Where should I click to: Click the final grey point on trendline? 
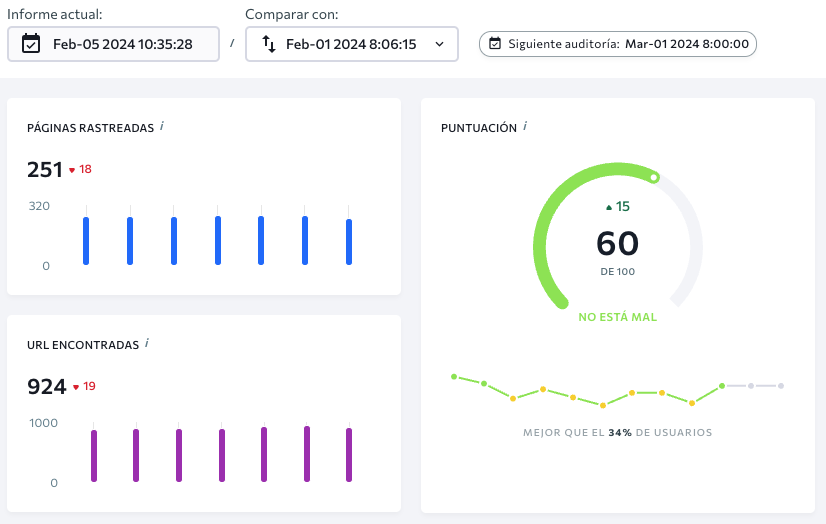(781, 386)
